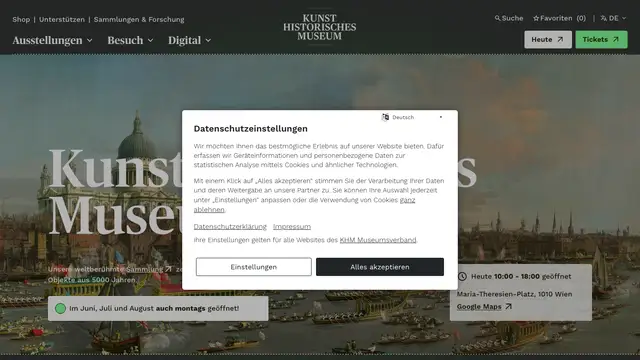
Task: Expand the Besuch menu
Action: coord(130,40)
